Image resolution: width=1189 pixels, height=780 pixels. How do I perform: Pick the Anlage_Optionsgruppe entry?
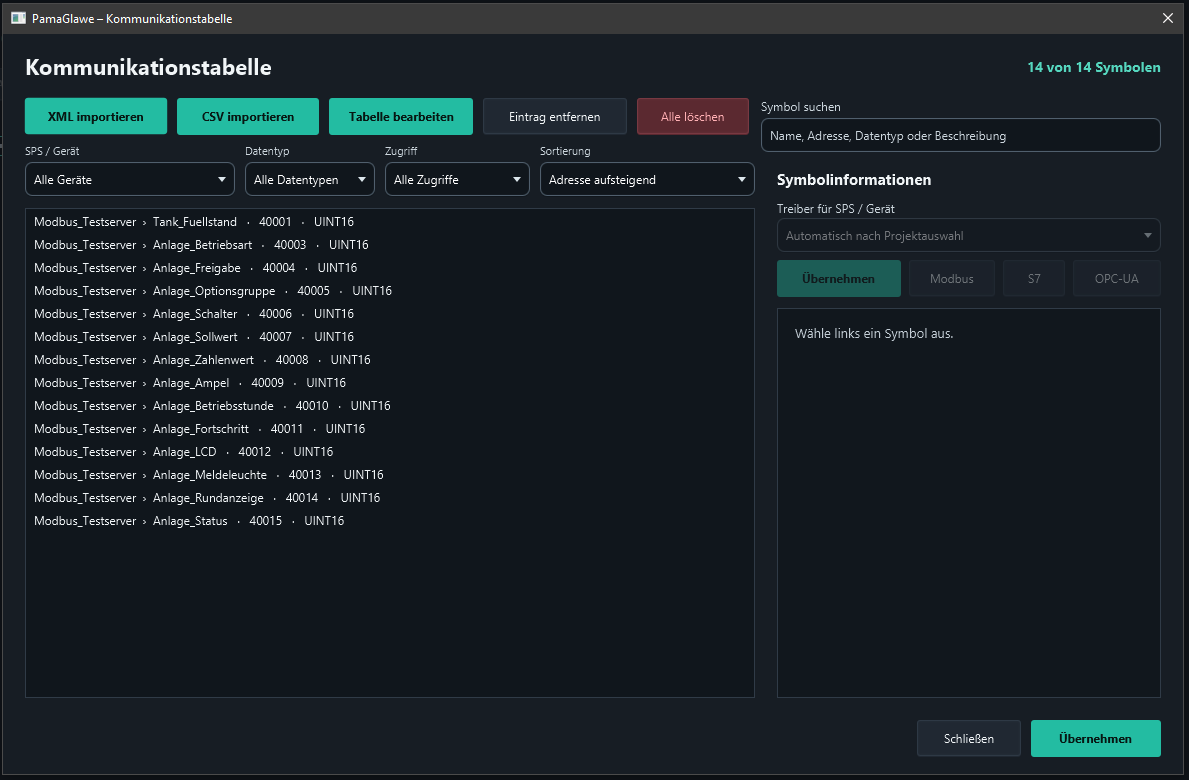tap(390, 291)
